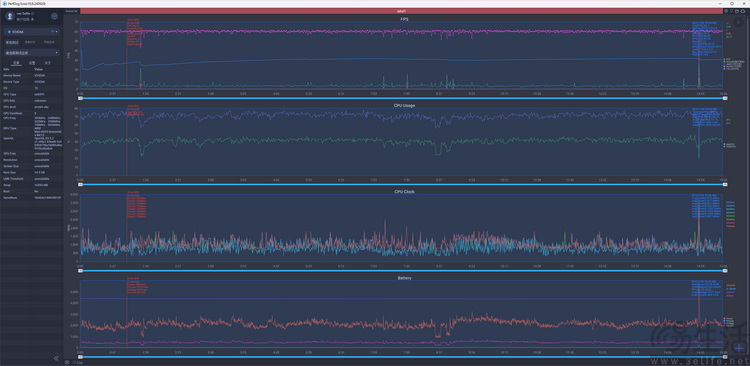Click the Root row in info table
The width and height of the screenshot is (750, 366).
point(32,191)
